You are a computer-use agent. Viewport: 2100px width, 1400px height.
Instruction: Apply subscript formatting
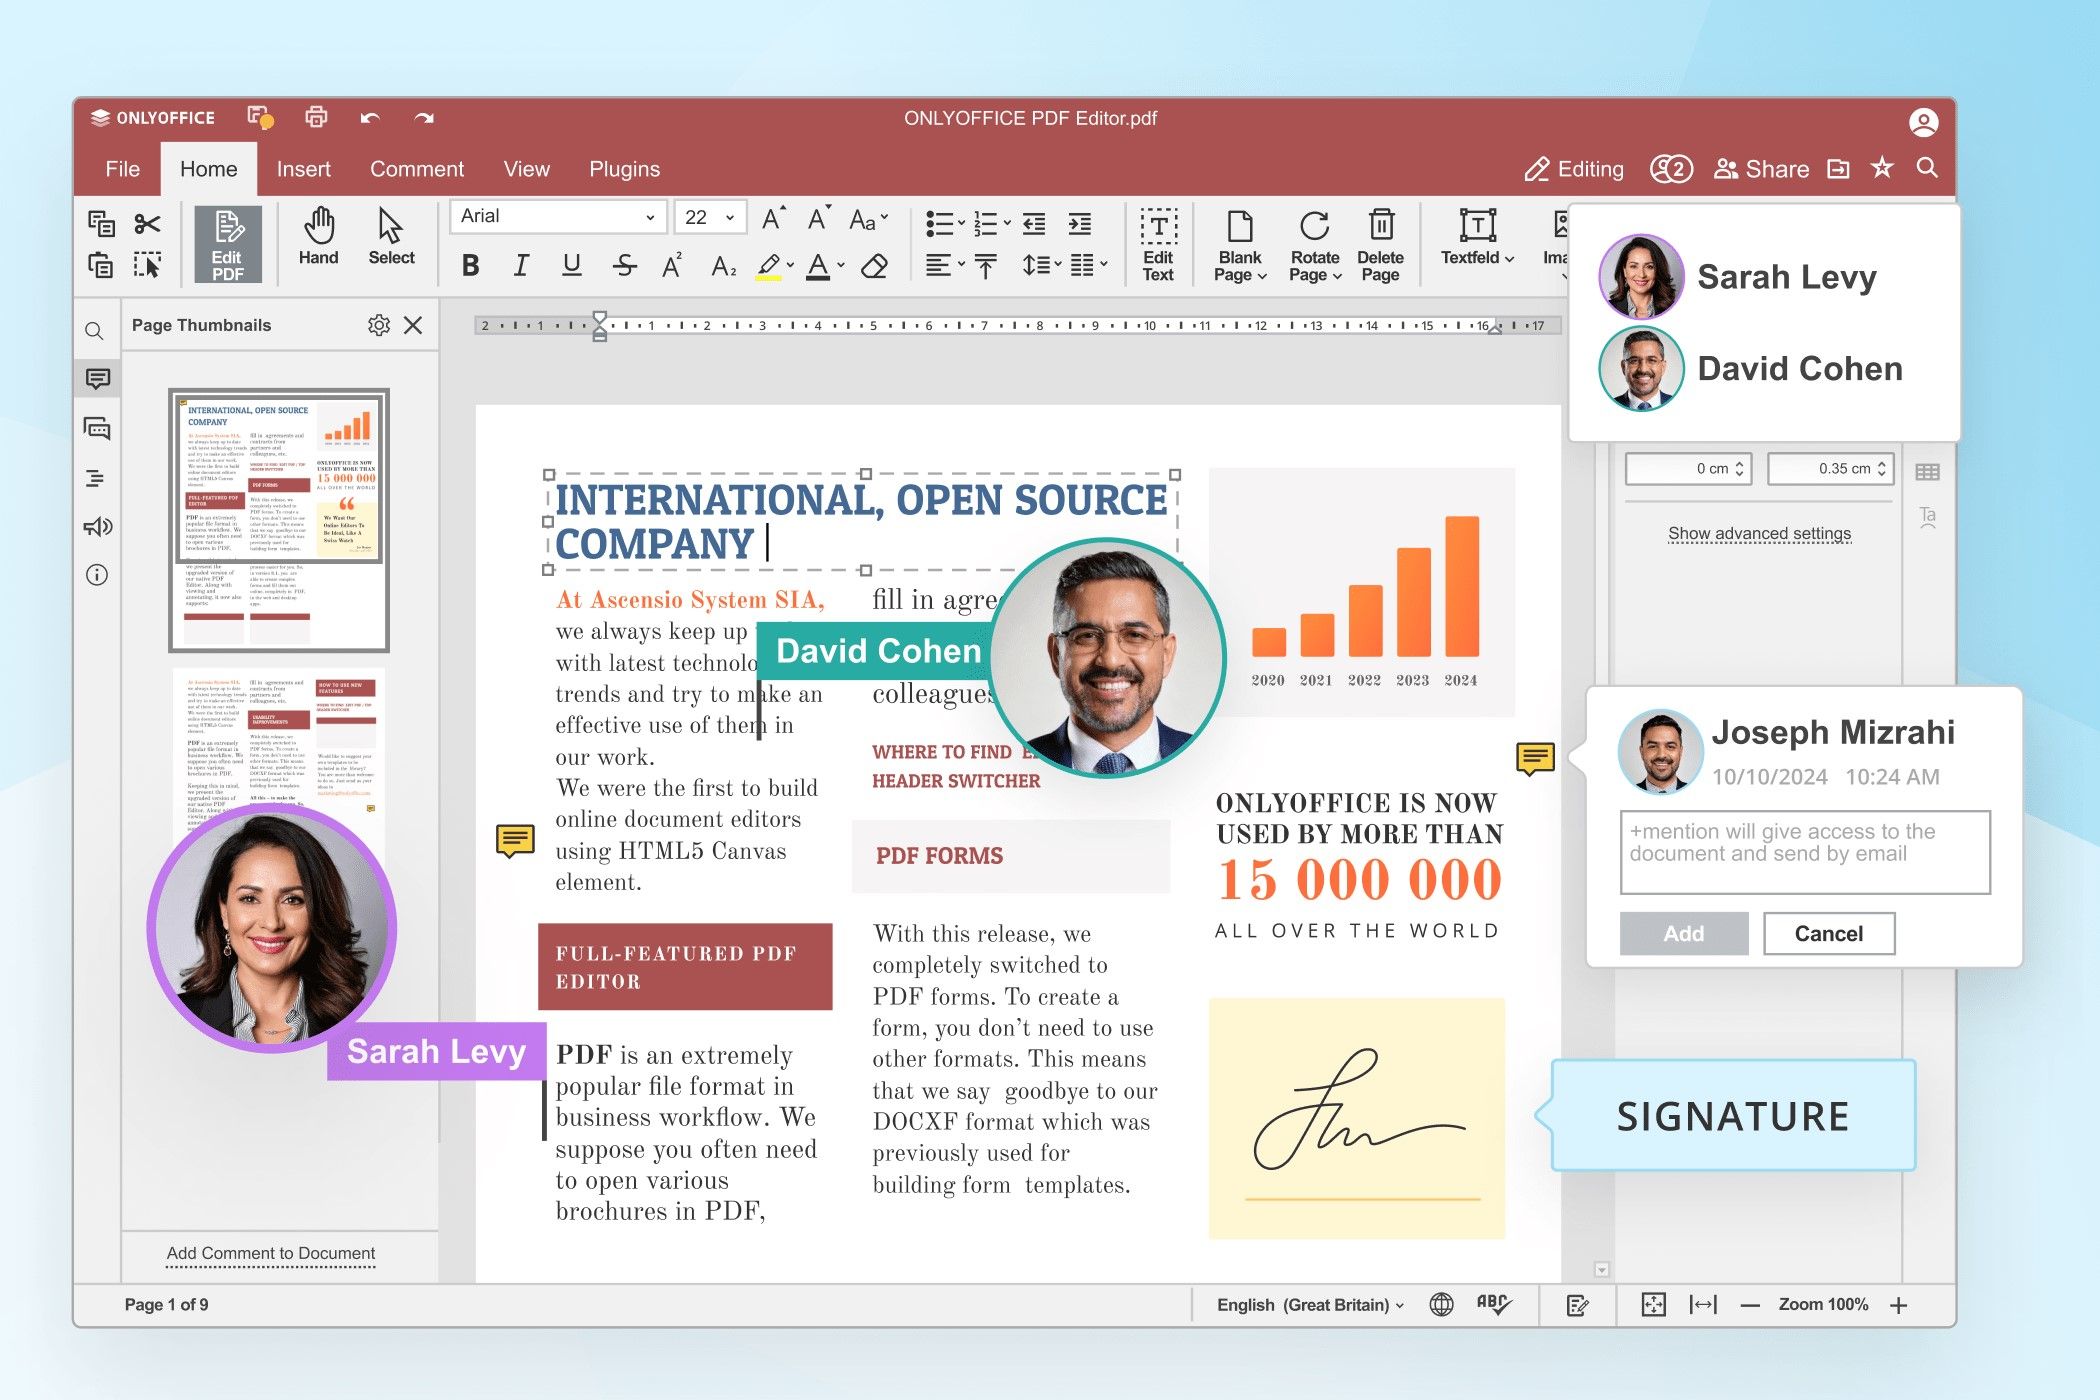723,266
